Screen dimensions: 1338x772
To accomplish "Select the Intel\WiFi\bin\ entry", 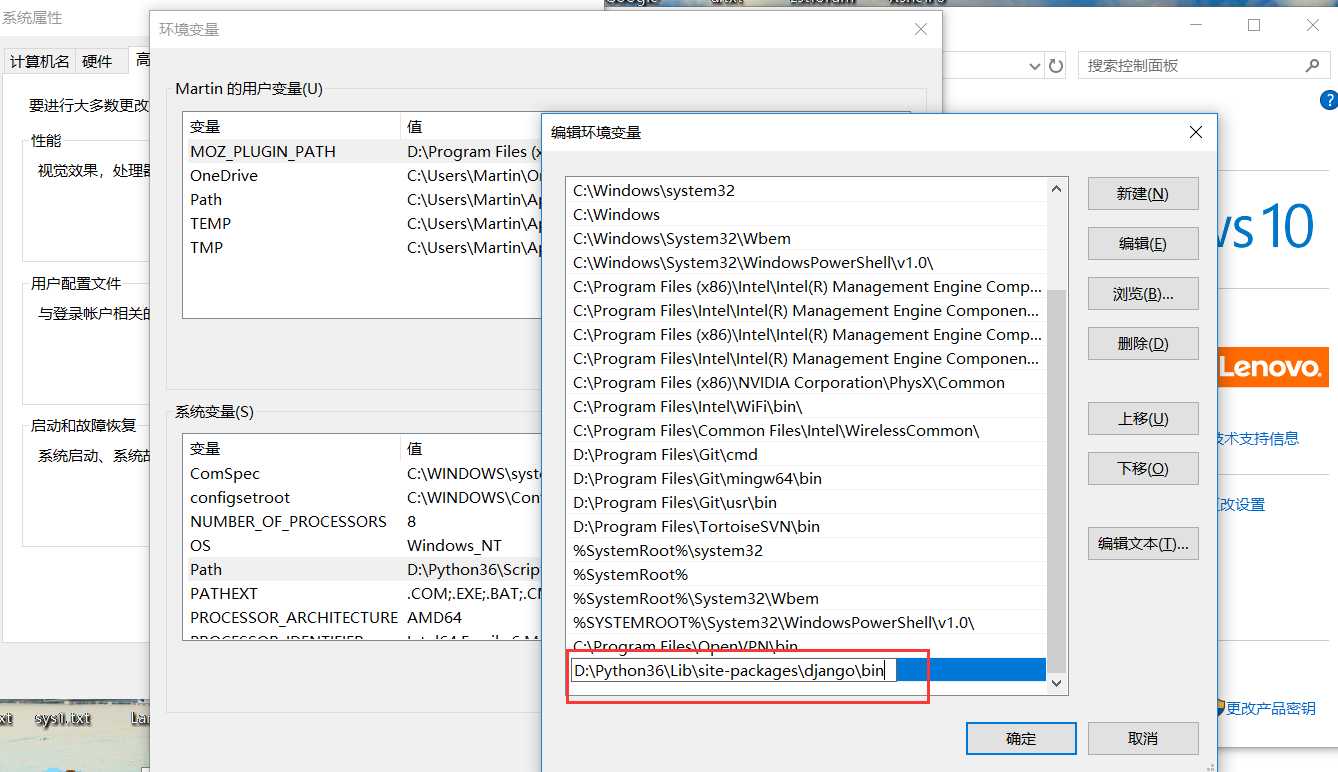I will (x=806, y=406).
